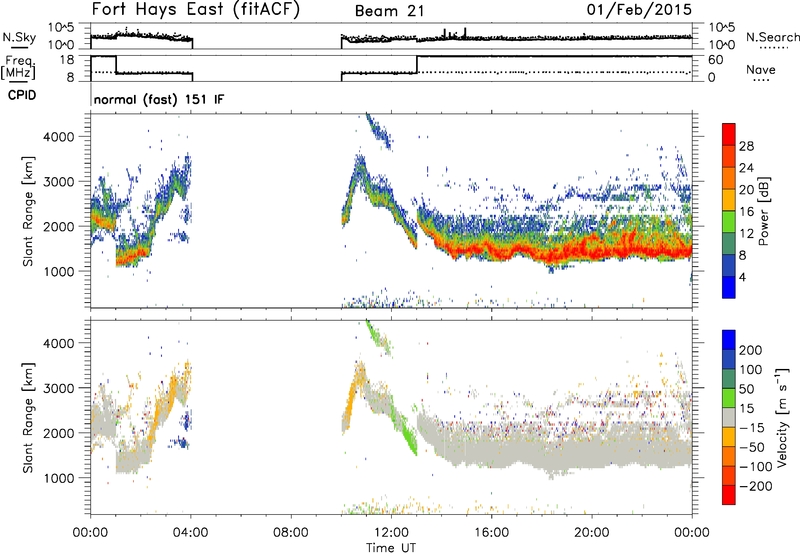Click blue velocity patch near 04:00 UT
This screenshot has height=554, width=800.
point(180,442)
